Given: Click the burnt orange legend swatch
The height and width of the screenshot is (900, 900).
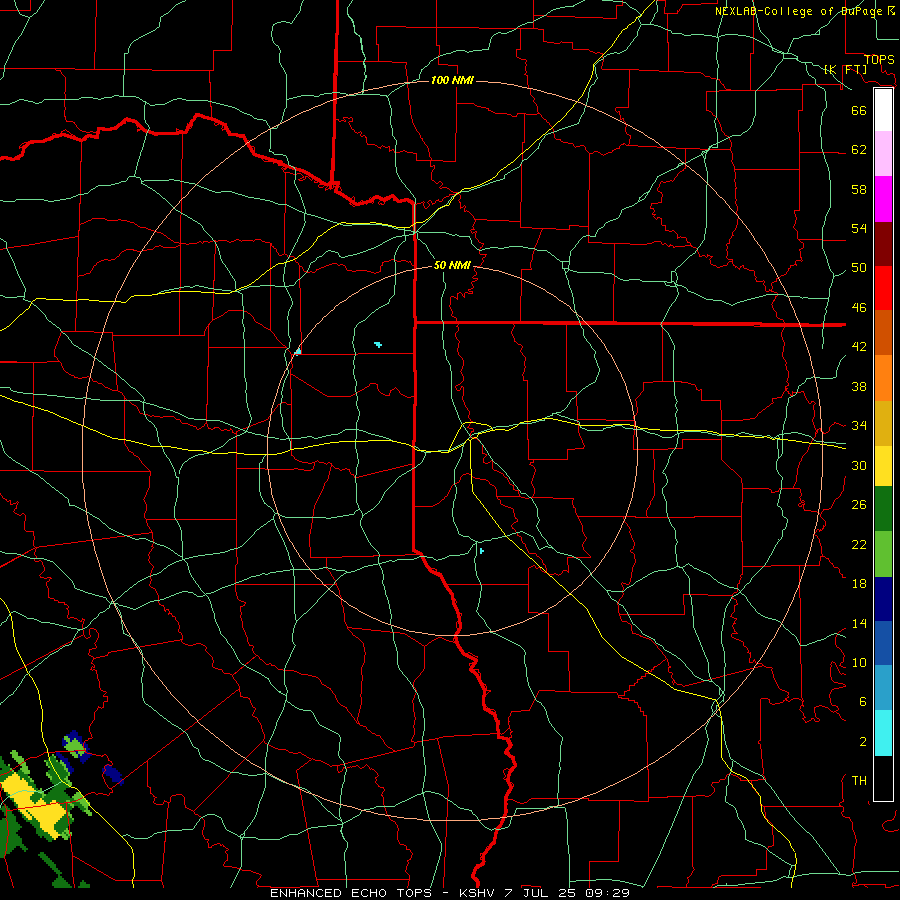Looking at the screenshot, I should pos(883,333).
